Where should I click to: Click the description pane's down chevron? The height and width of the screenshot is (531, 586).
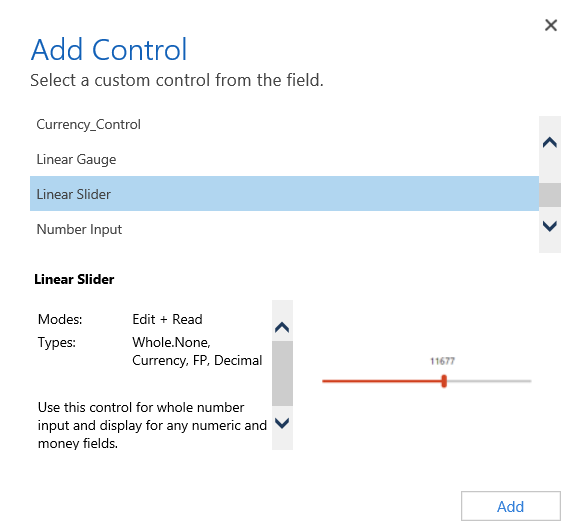(282, 423)
